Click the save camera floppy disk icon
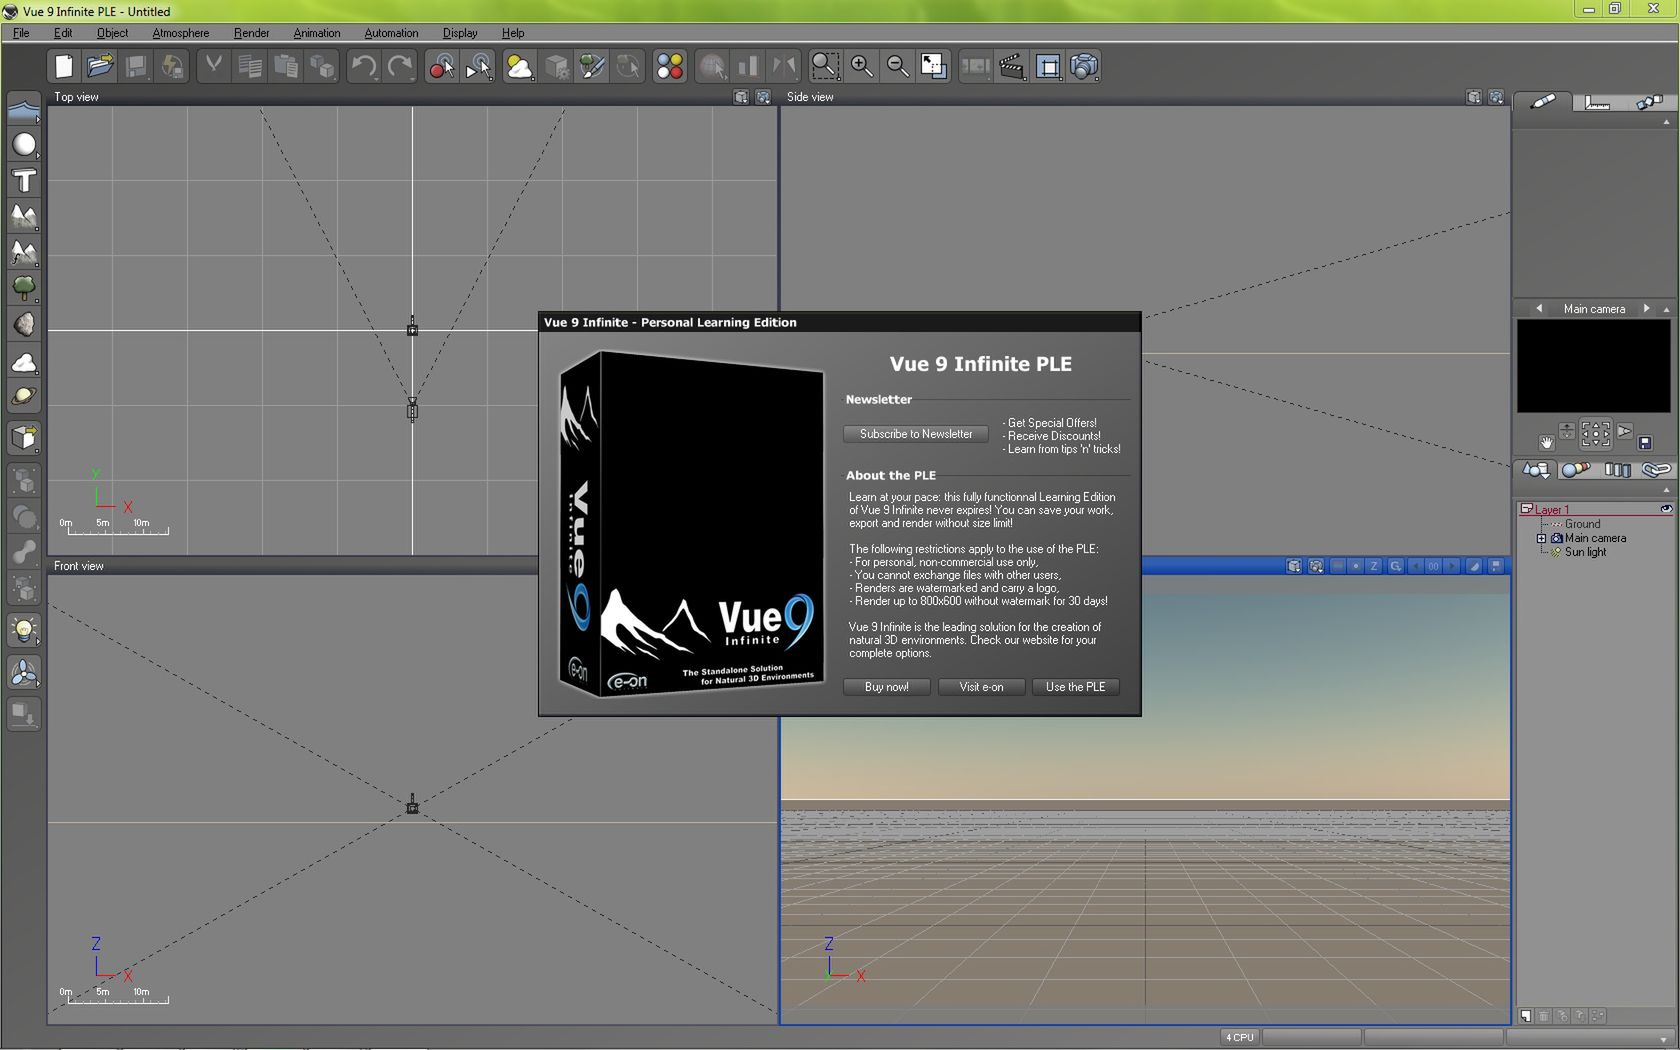This screenshot has width=1680, height=1050. tap(1645, 442)
